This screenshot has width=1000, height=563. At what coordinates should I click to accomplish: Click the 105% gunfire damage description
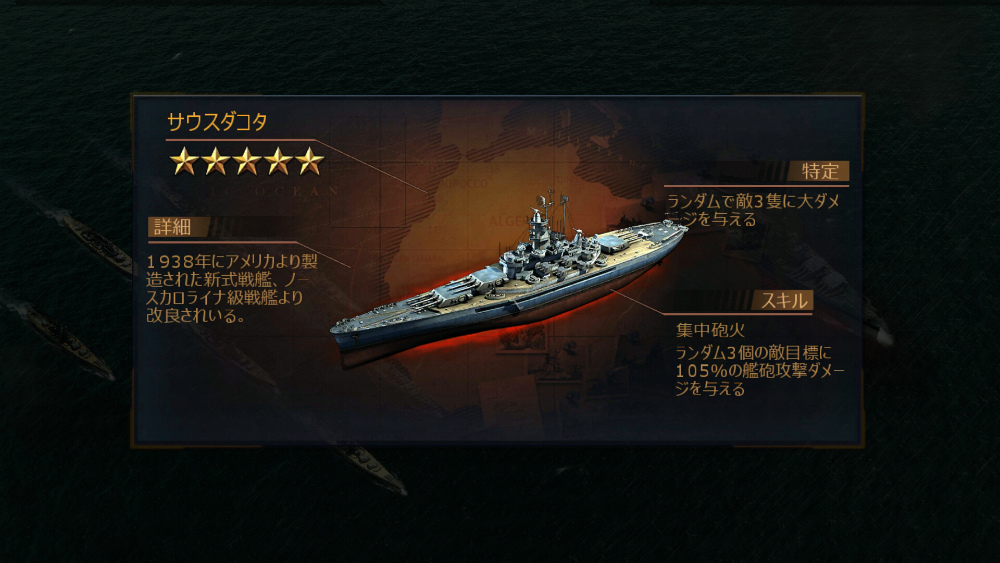(760, 370)
